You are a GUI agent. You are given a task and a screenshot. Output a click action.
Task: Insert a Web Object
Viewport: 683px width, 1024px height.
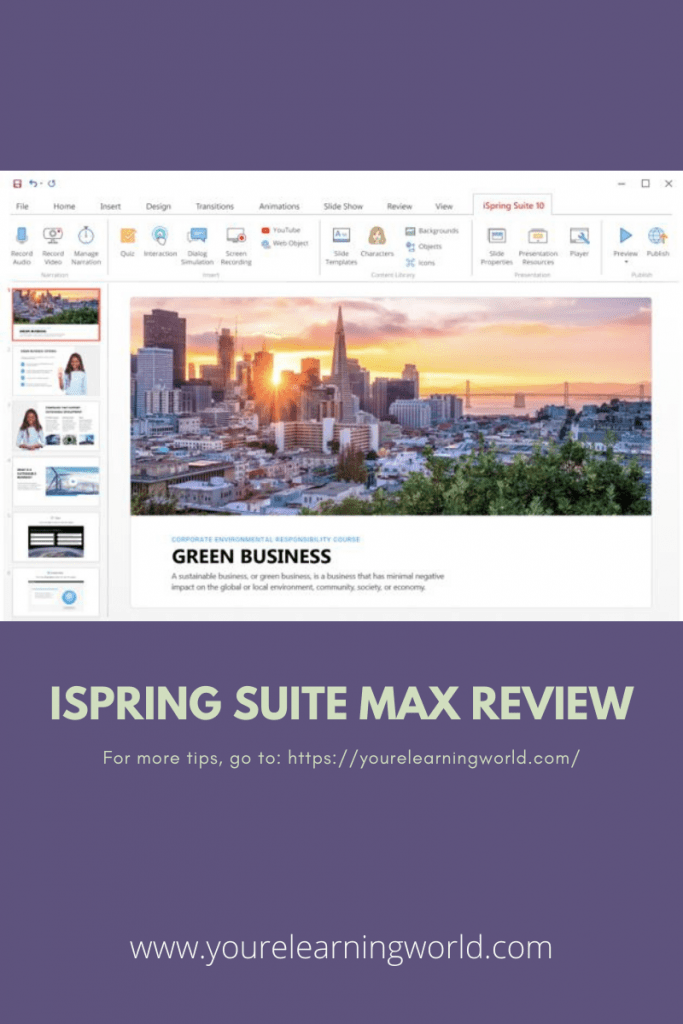[285, 244]
